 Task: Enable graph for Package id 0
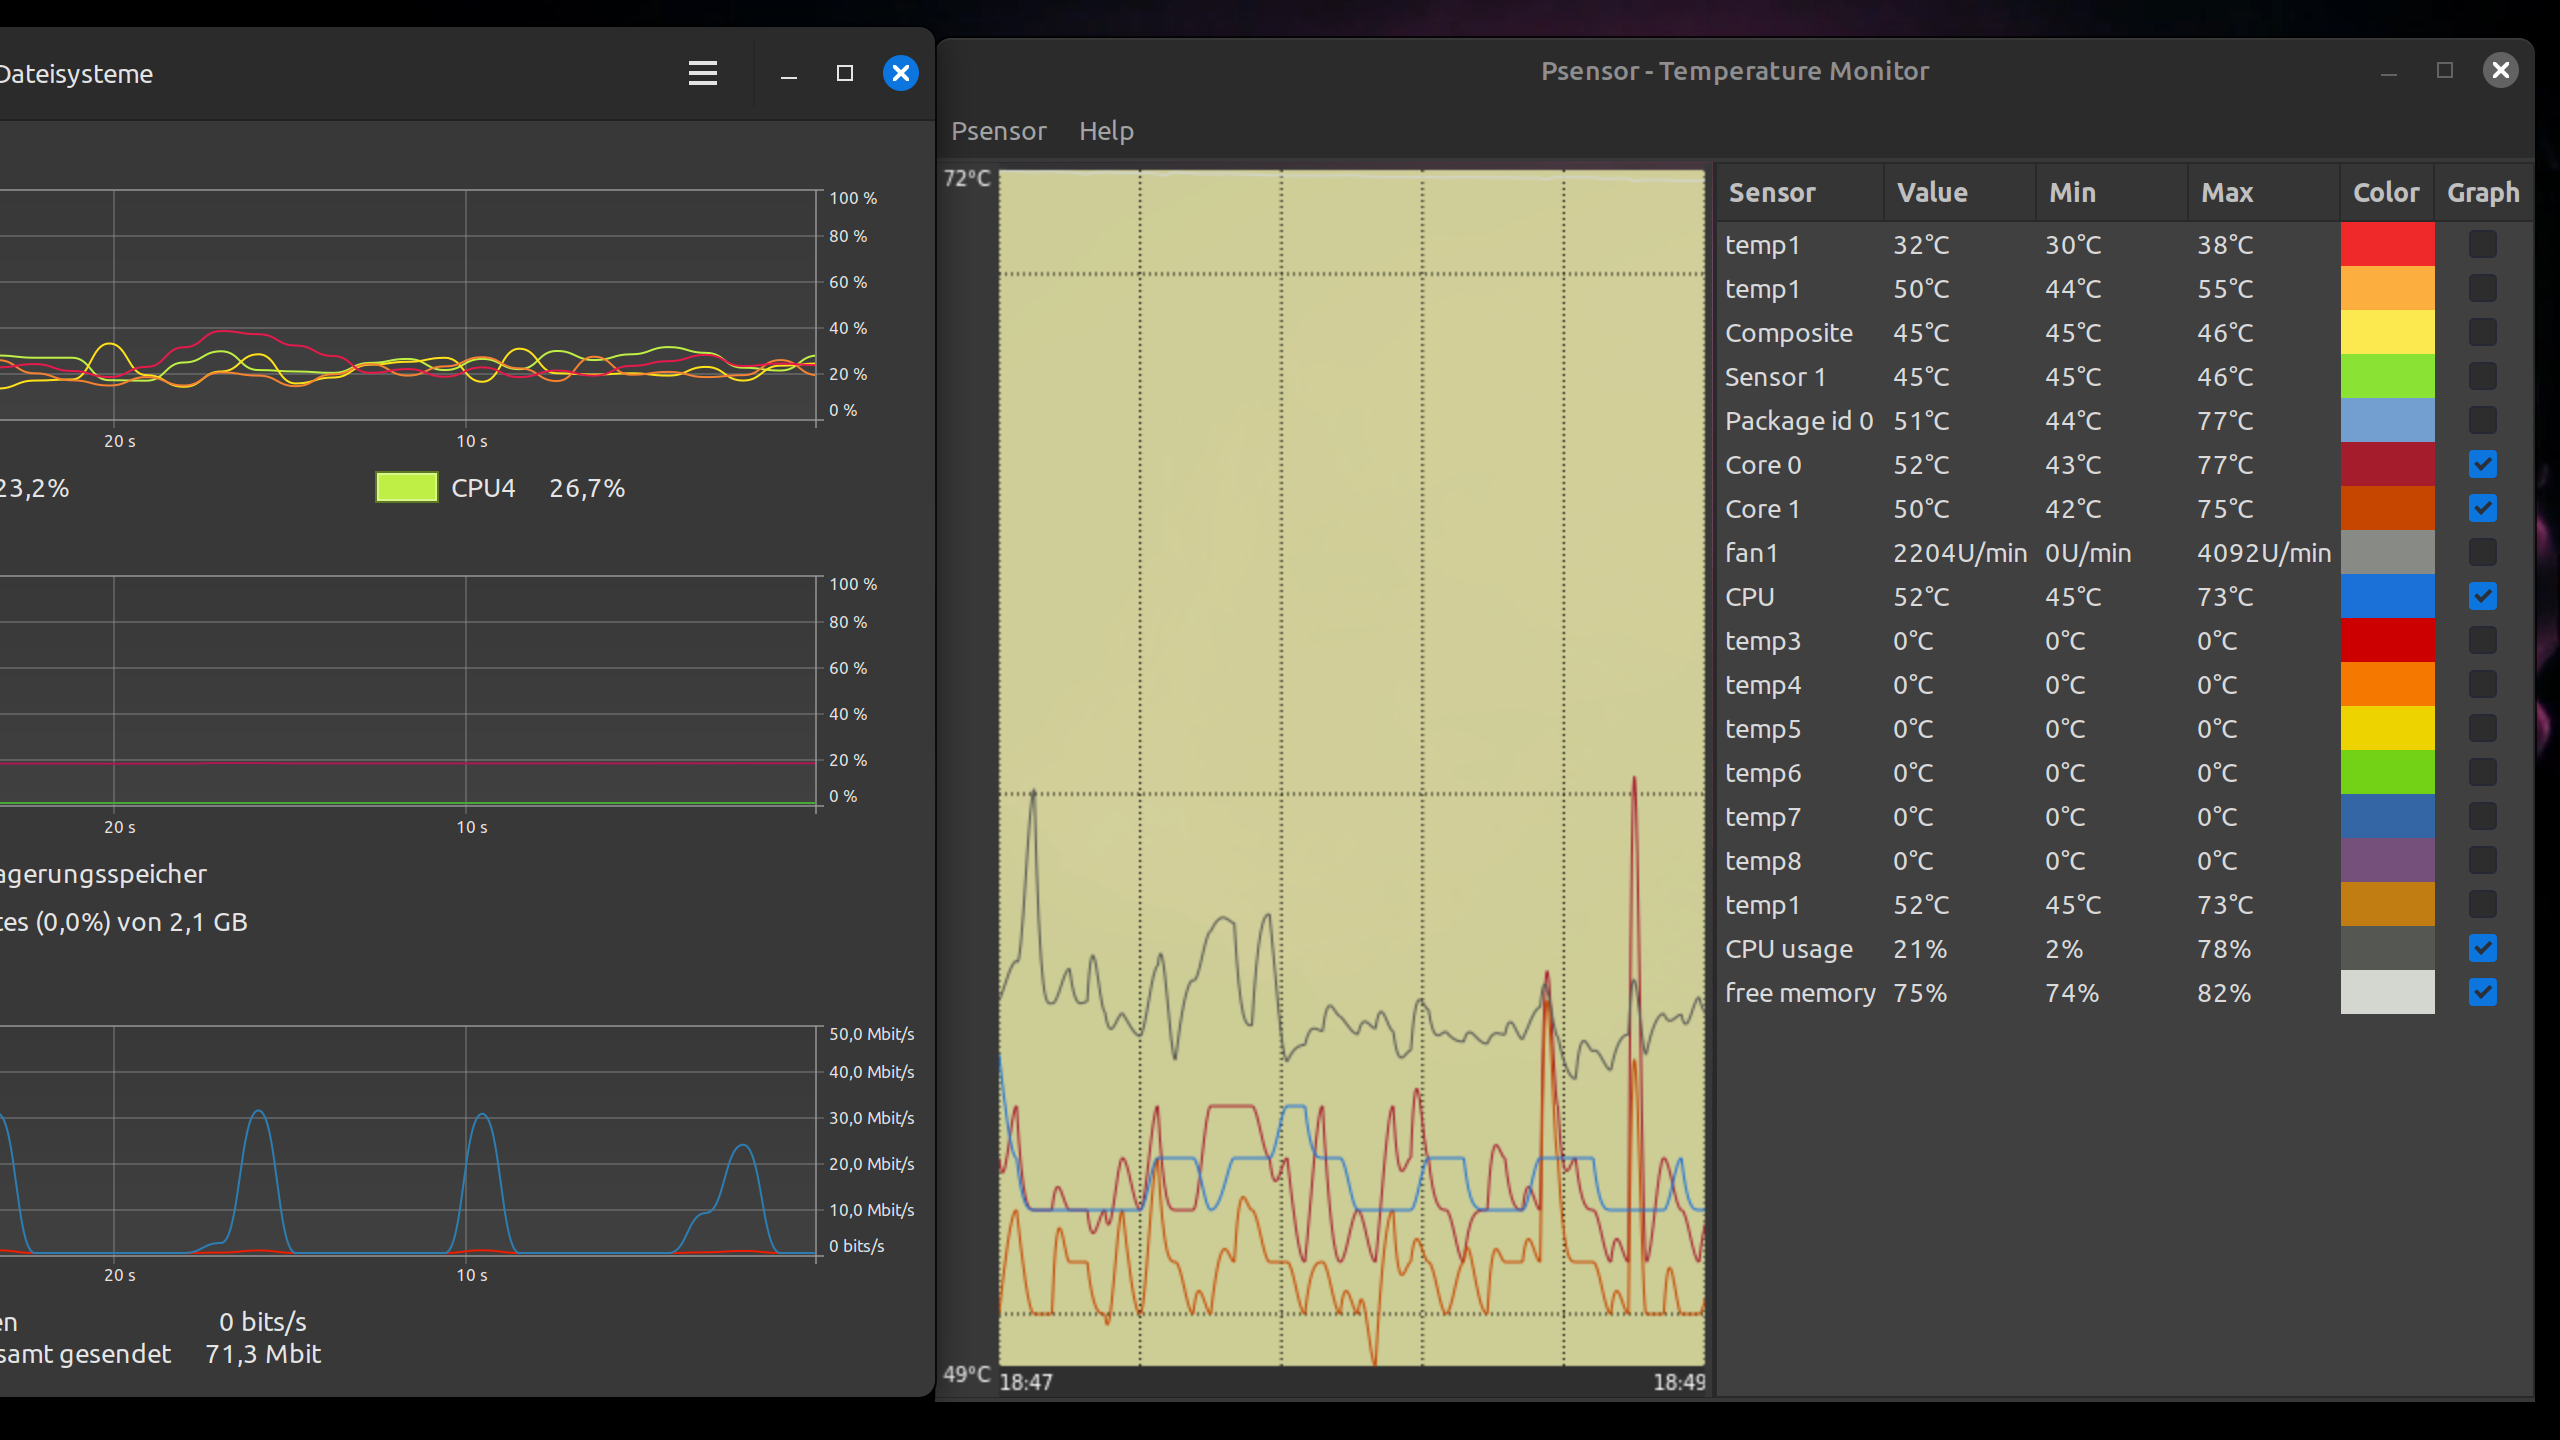[x=2483, y=420]
